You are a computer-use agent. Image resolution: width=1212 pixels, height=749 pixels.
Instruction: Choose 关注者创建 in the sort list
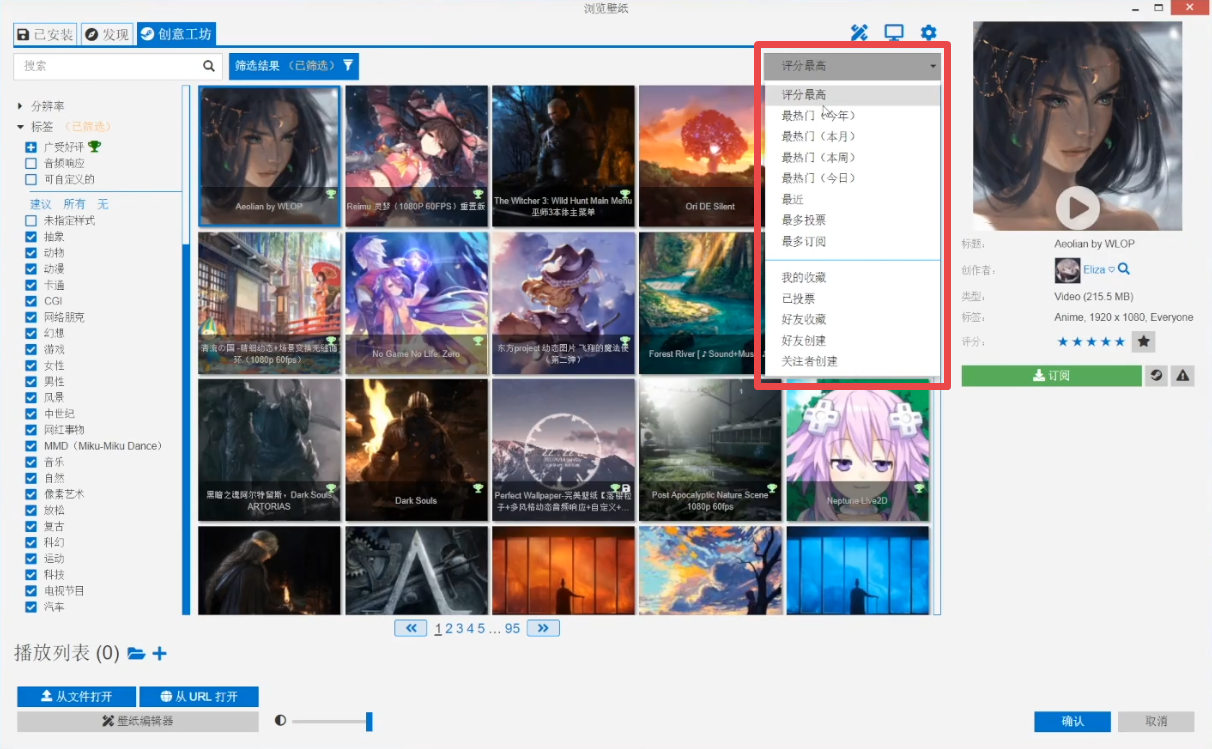click(852, 362)
